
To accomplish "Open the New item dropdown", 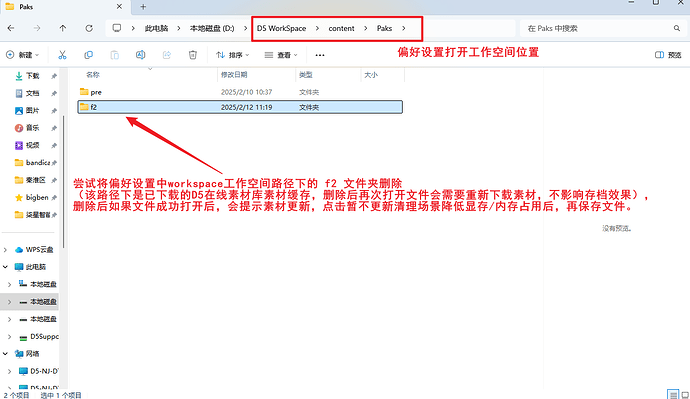I will coord(22,55).
